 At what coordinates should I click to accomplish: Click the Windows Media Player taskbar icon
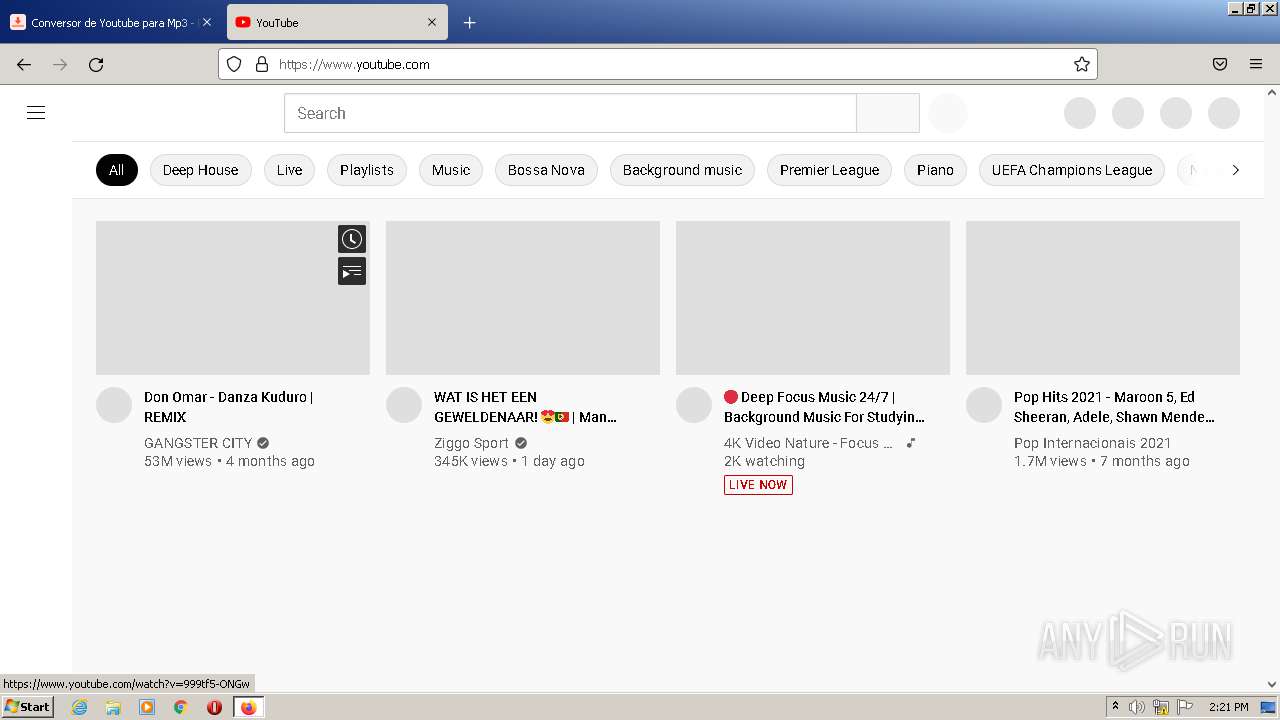pyautogui.click(x=147, y=707)
